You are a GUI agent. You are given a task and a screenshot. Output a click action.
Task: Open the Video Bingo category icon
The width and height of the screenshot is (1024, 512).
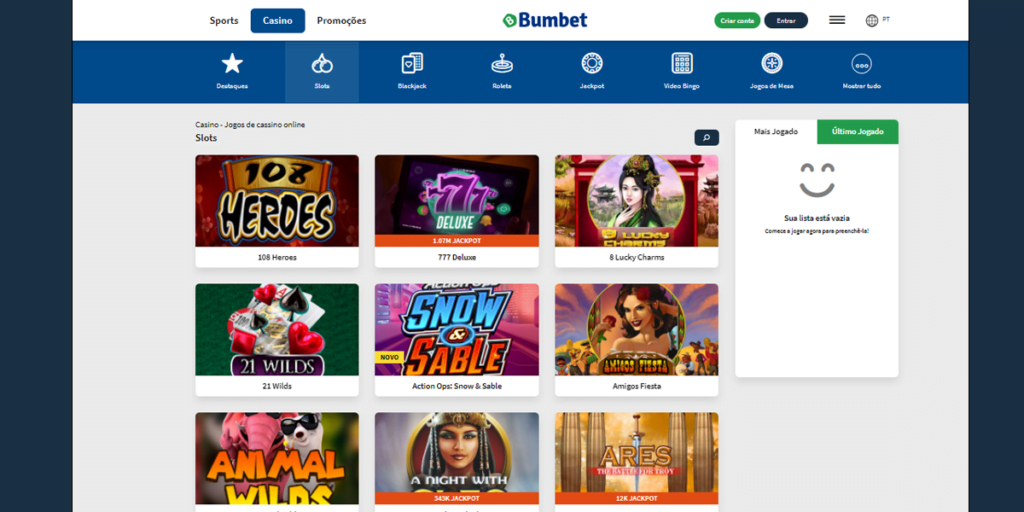682,63
